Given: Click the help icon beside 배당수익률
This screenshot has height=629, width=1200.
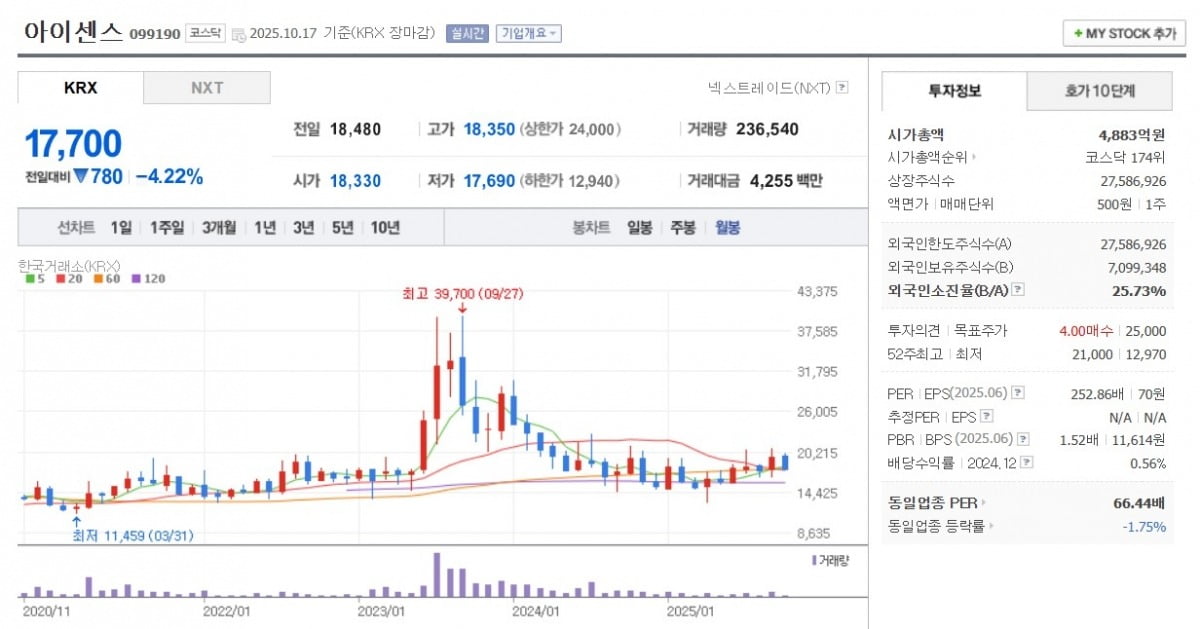Looking at the screenshot, I should coord(1026,463).
